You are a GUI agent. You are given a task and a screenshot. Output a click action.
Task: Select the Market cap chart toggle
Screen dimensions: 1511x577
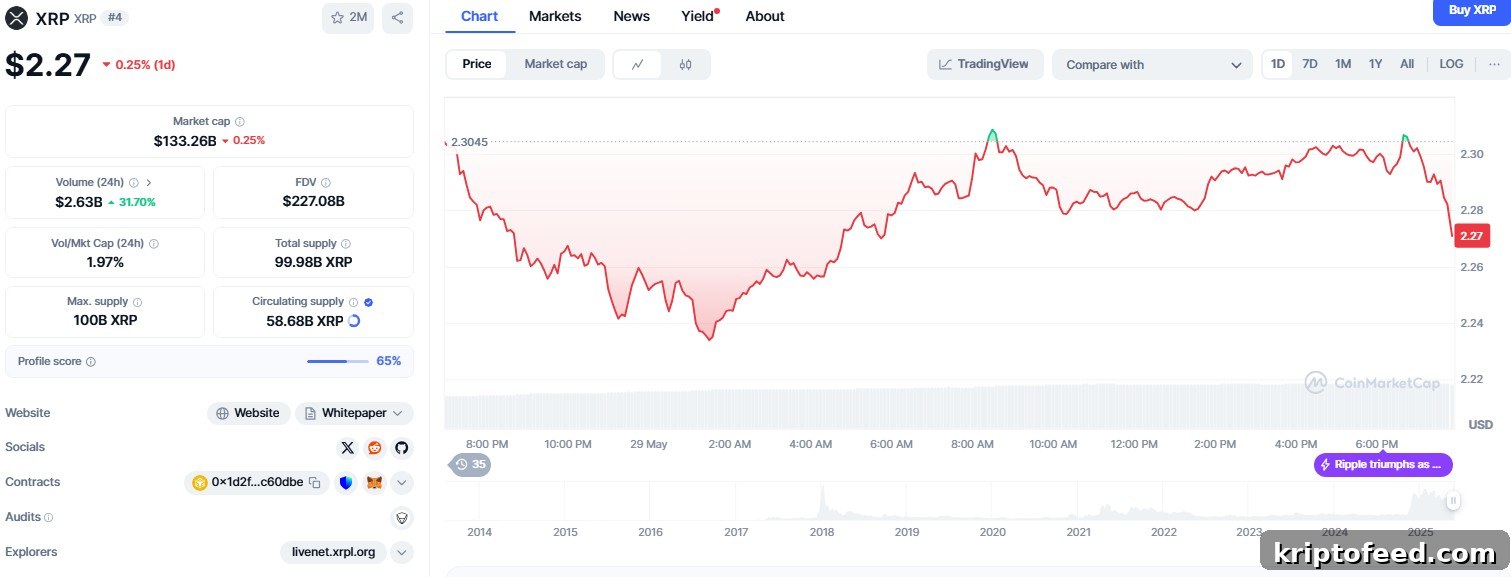[556, 64]
